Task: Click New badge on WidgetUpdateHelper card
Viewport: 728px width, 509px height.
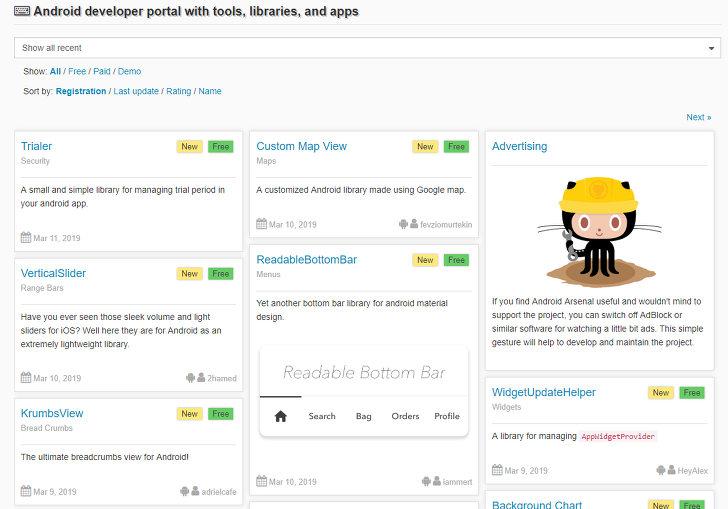Action: 661,393
